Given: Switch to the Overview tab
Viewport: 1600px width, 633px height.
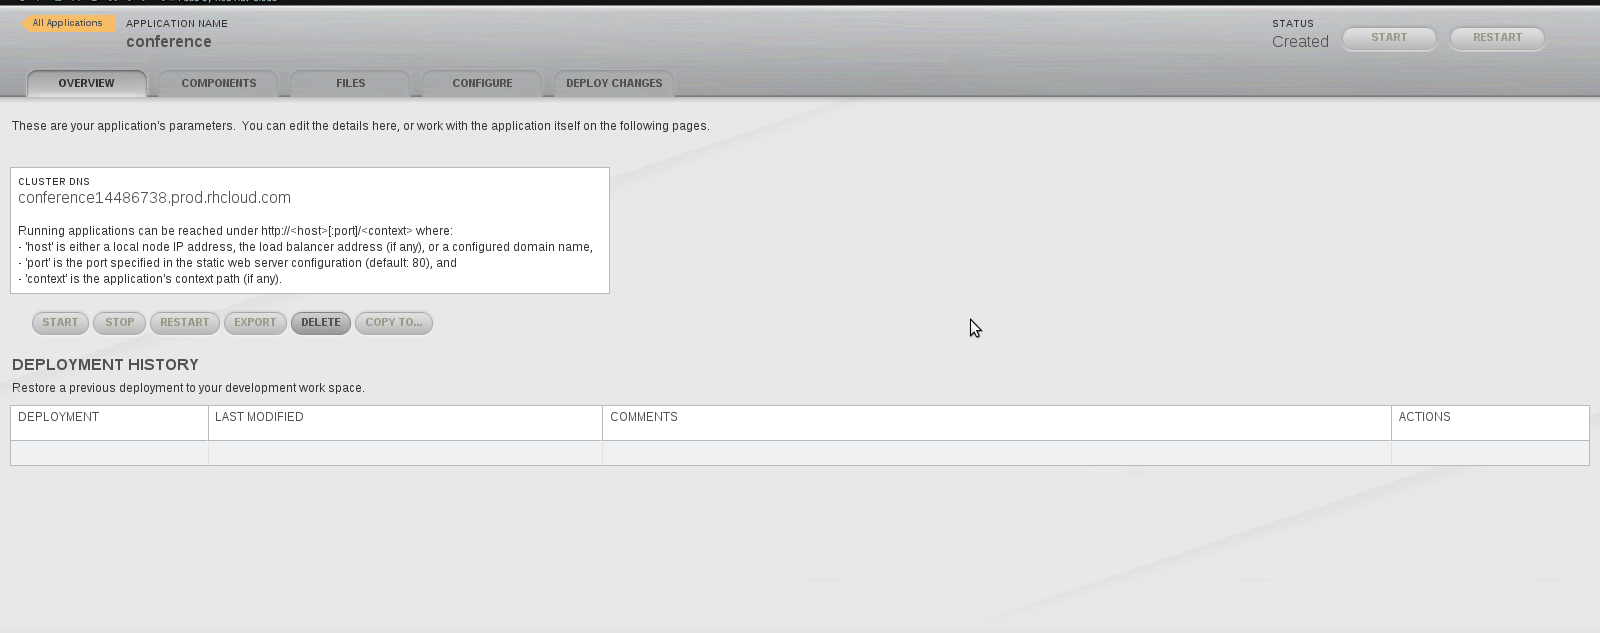Looking at the screenshot, I should tap(86, 83).
